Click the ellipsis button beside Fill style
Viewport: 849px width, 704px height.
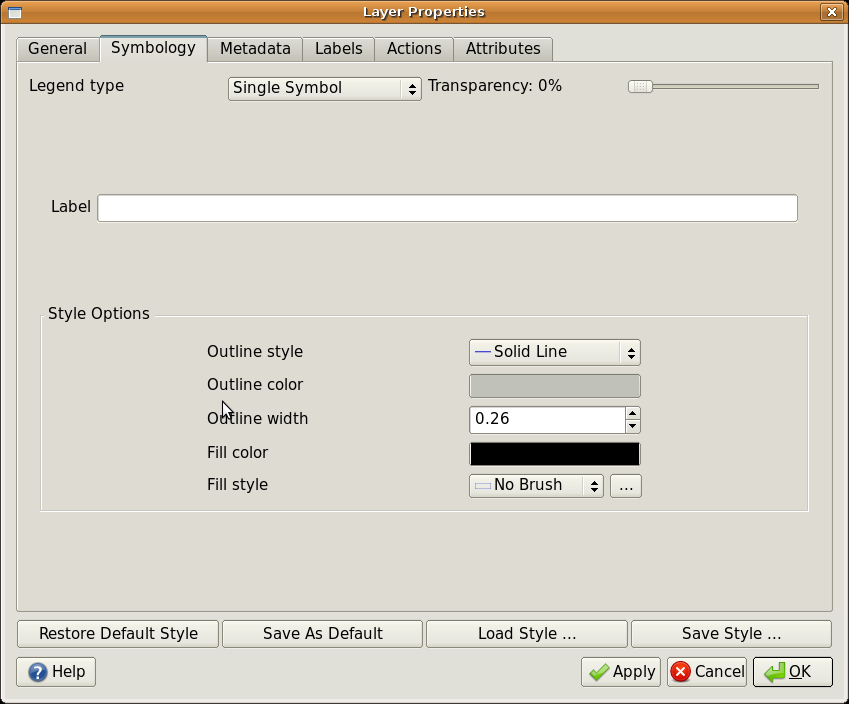pyautogui.click(x=626, y=486)
